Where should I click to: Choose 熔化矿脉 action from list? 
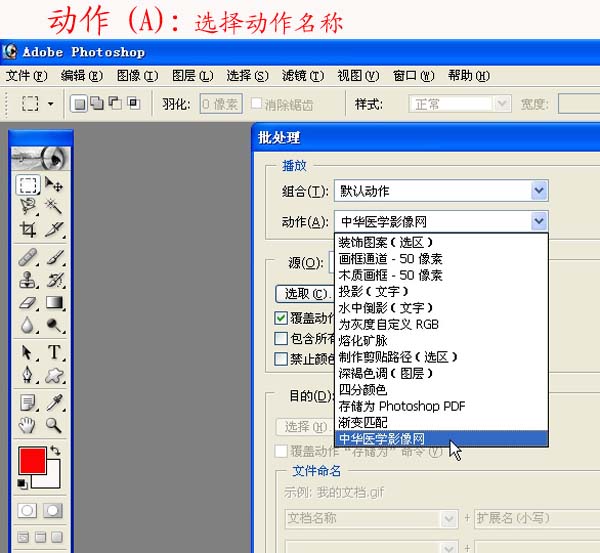point(442,341)
